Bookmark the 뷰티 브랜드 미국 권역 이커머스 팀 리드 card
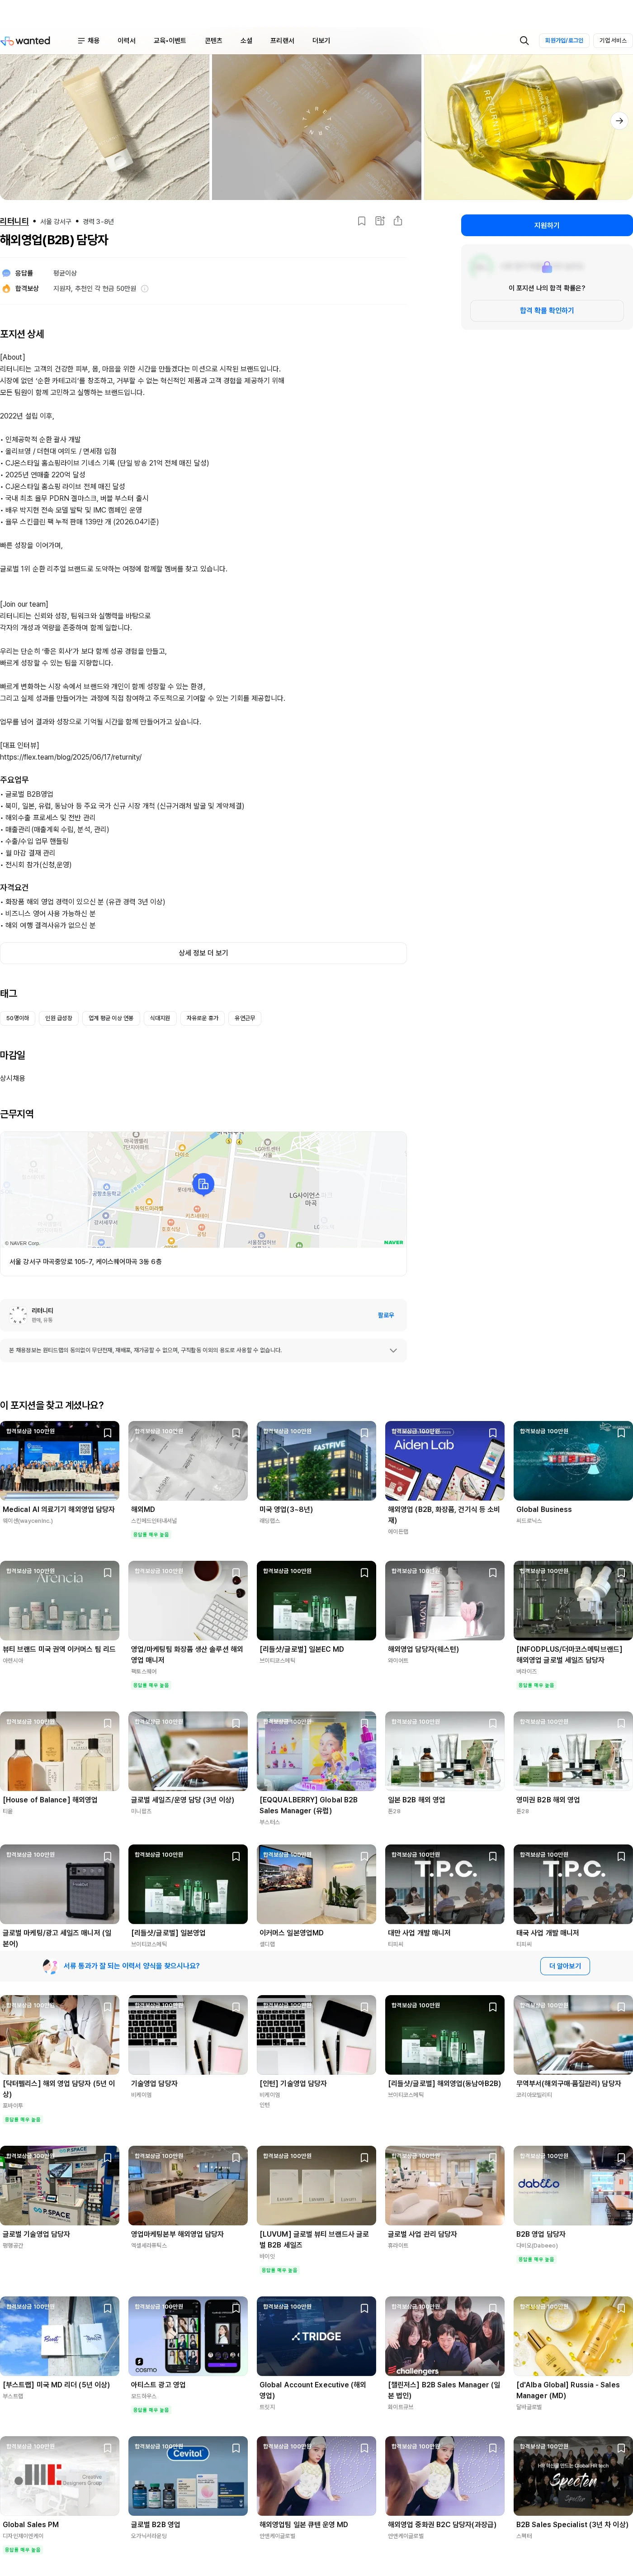This screenshot has height=2576, width=633. 108,1573
